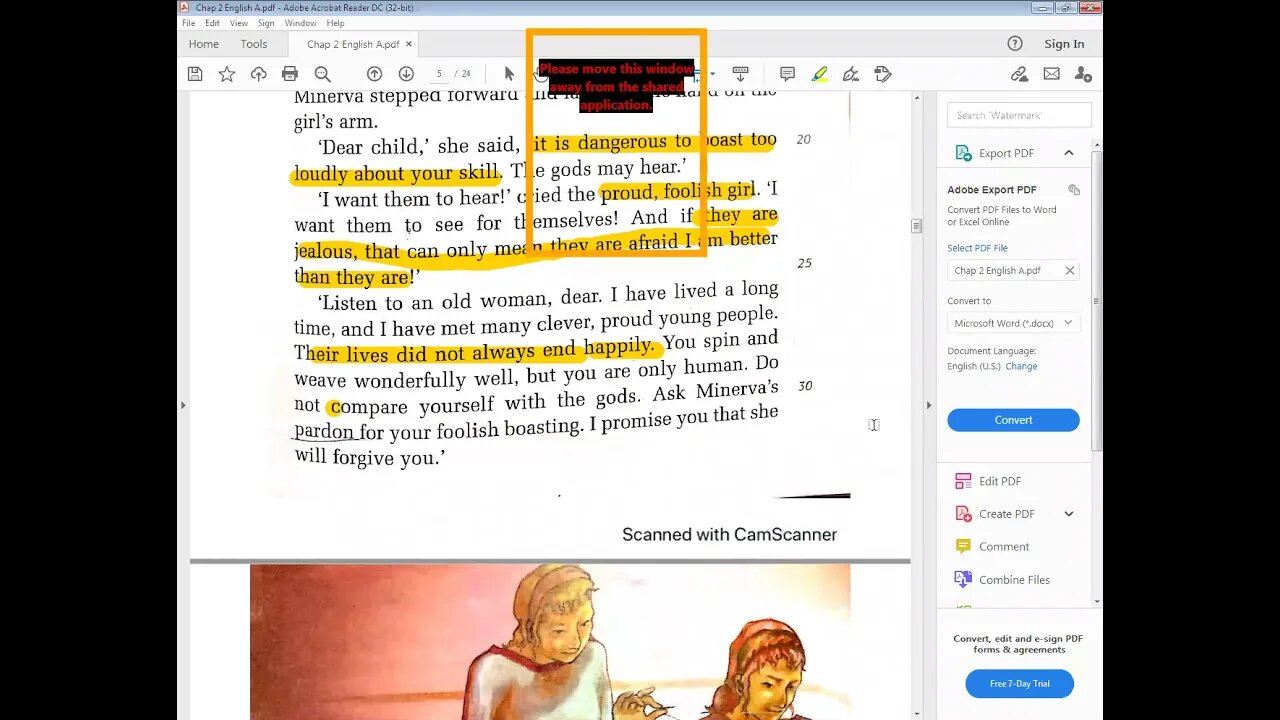This screenshot has width=1280, height=720.
Task: Switch to the Home tab
Action: (x=204, y=44)
